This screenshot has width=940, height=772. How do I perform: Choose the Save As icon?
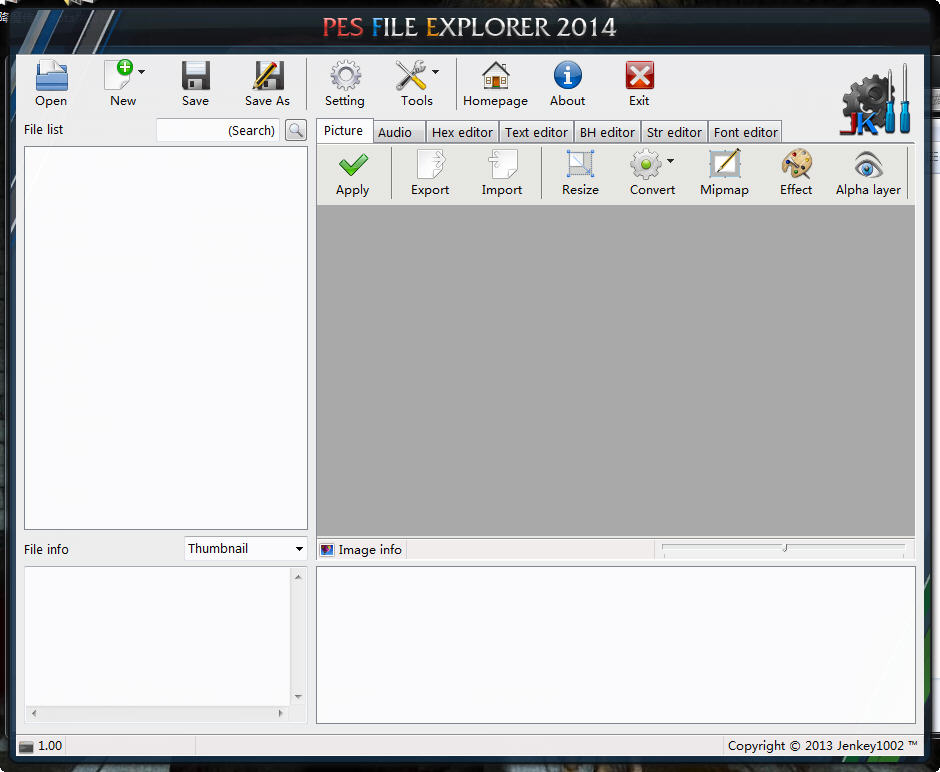(x=268, y=76)
